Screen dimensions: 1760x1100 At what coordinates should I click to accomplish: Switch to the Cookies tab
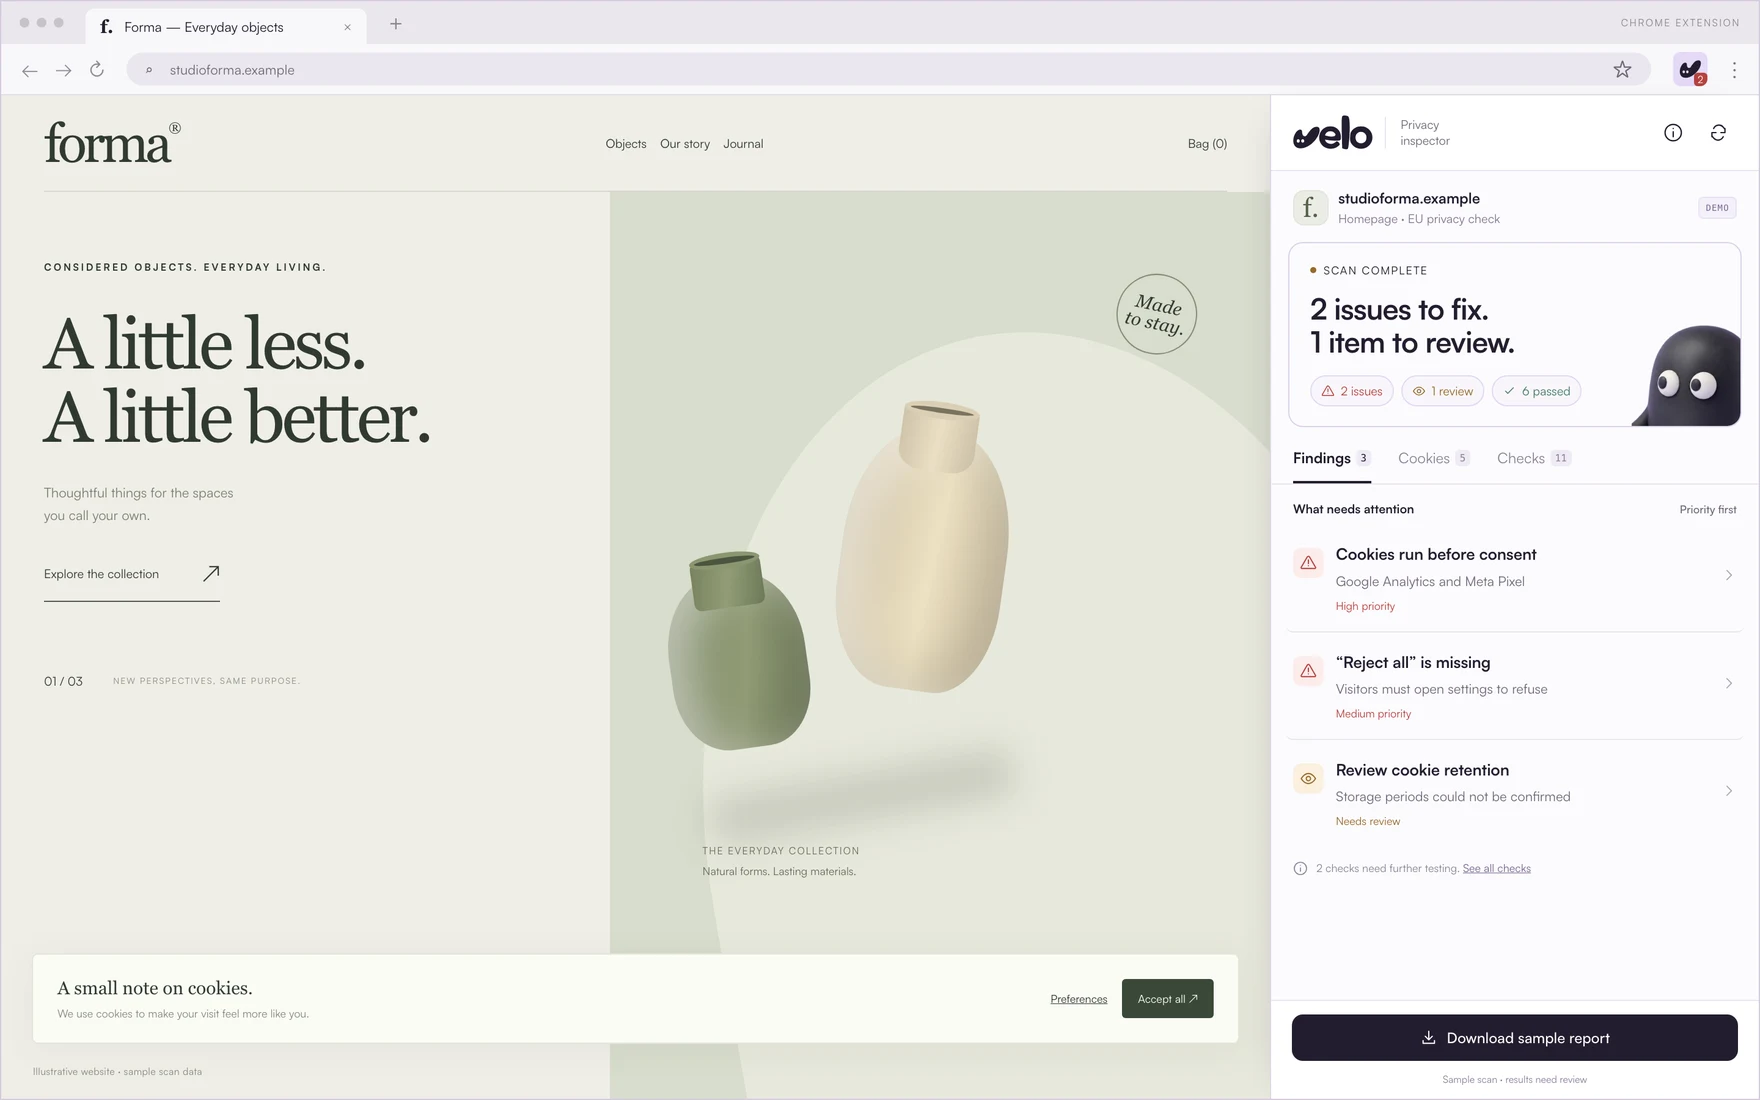tap(1433, 458)
